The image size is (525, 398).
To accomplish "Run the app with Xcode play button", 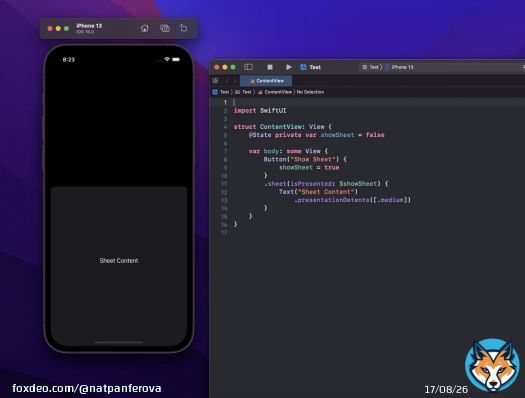I will 289,67.
